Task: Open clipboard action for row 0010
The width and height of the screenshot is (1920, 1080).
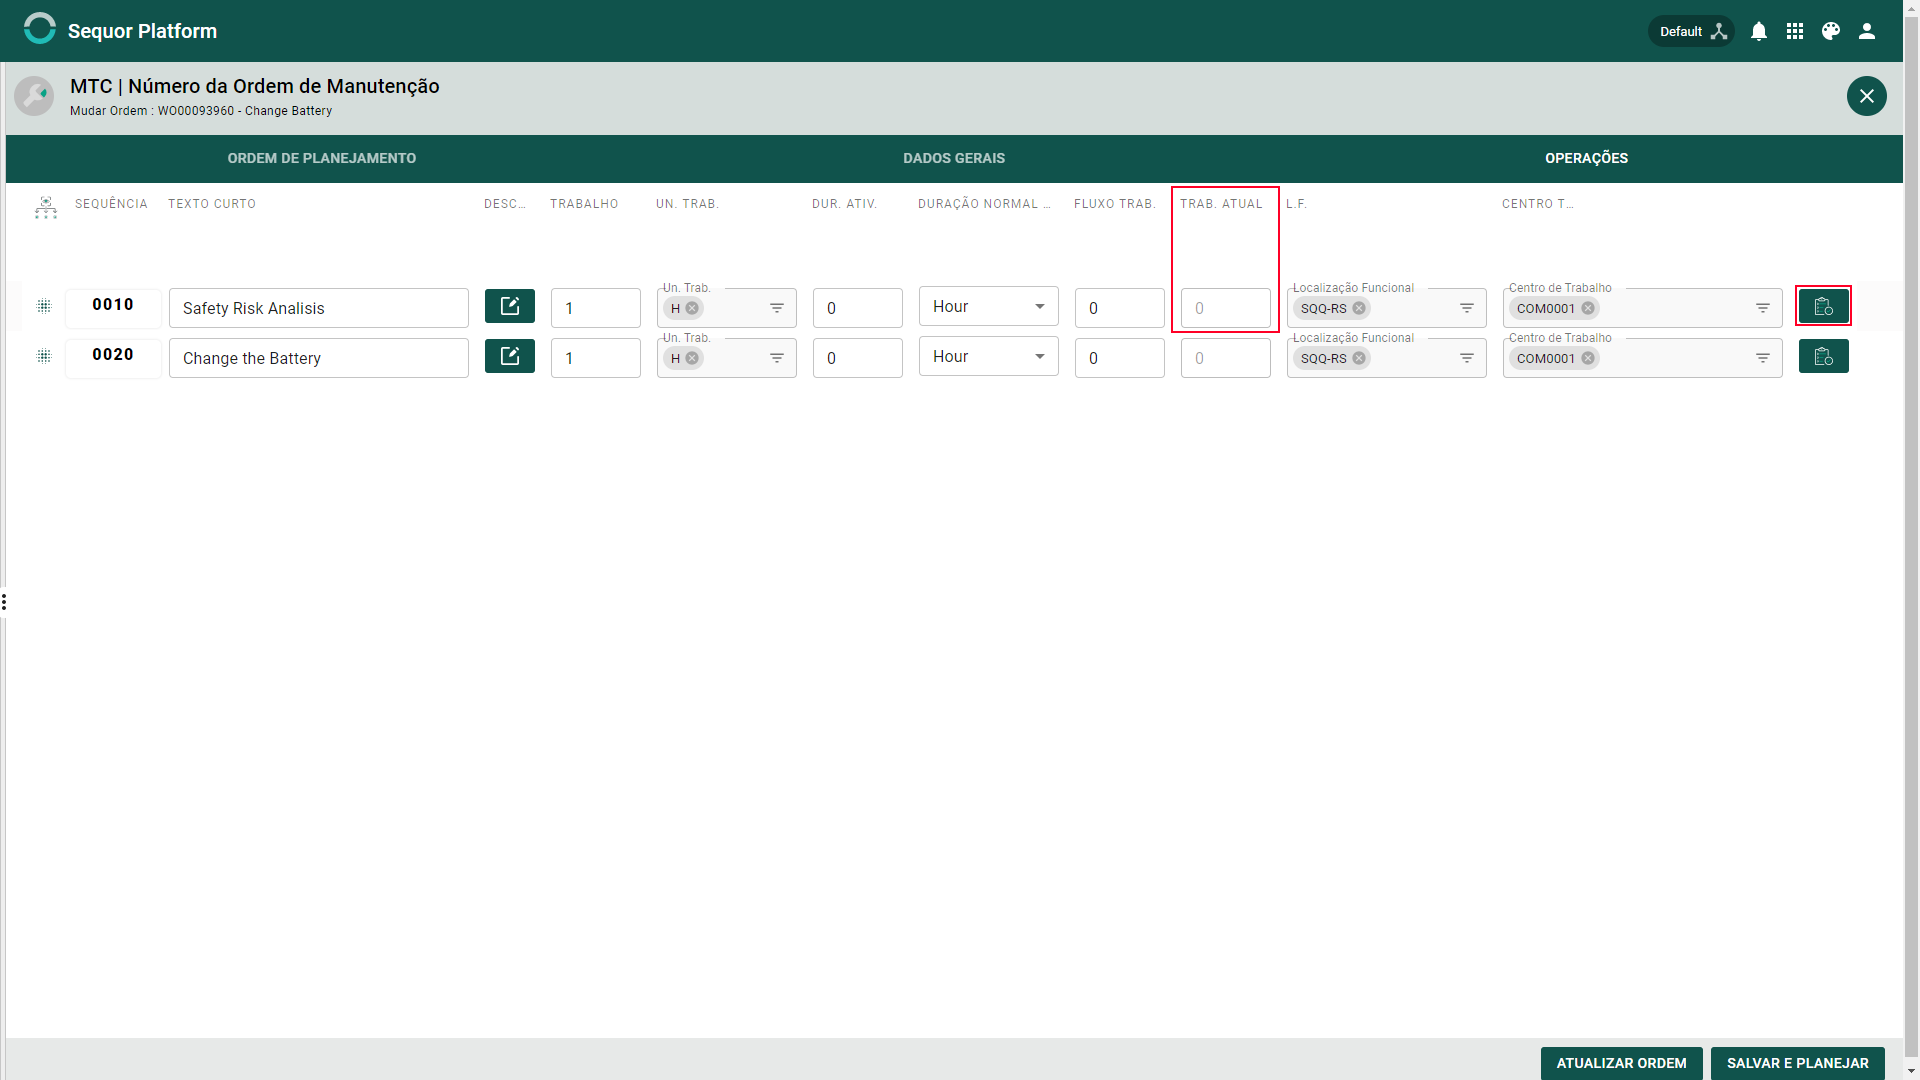Action: pos(1823,306)
